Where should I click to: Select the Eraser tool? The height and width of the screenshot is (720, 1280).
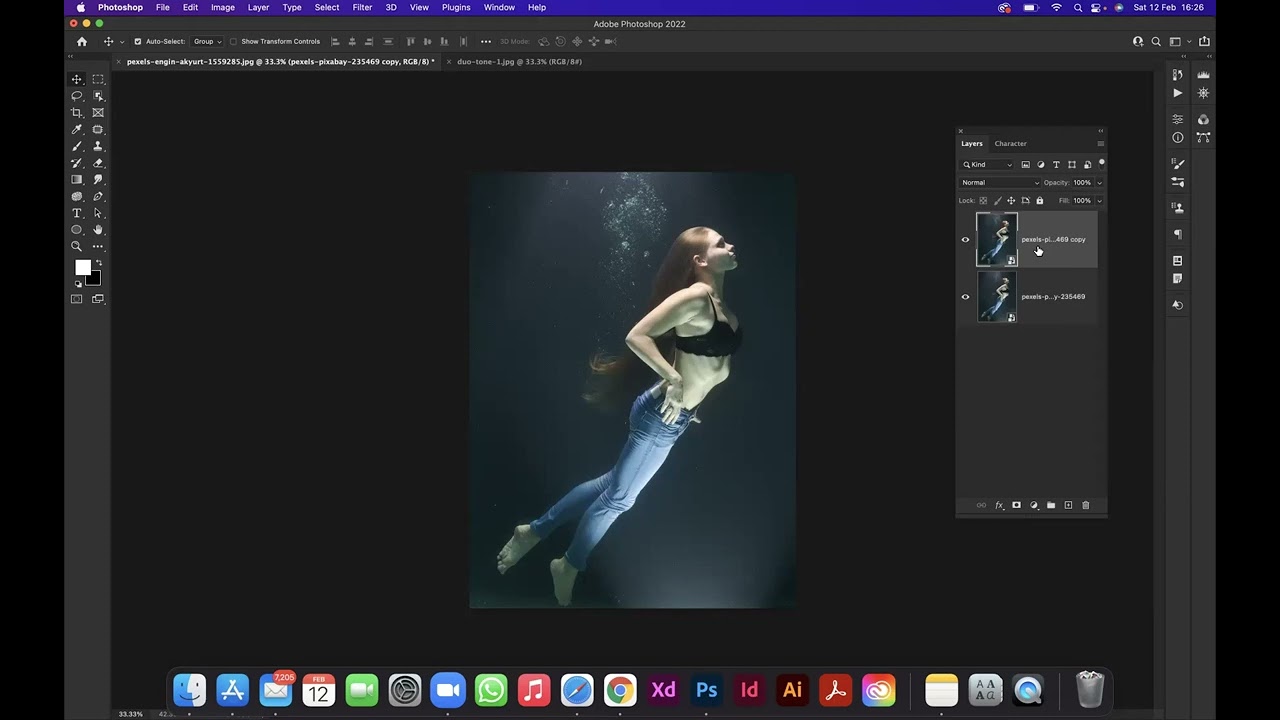(x=98, y=163)
